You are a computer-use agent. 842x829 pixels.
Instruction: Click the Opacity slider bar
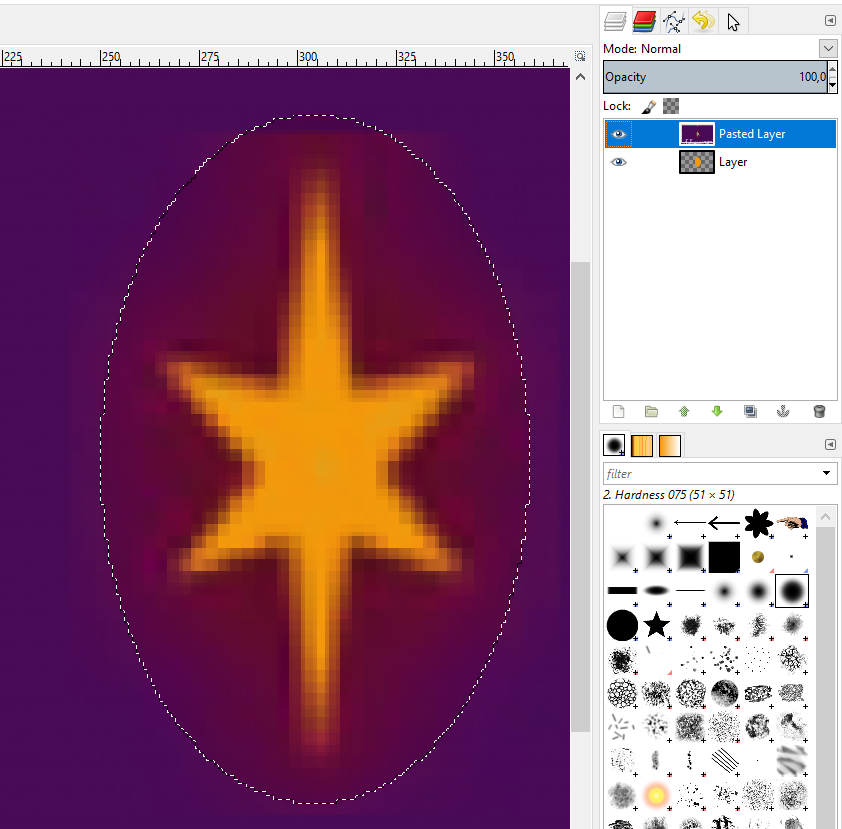click(x=715, y=77)
